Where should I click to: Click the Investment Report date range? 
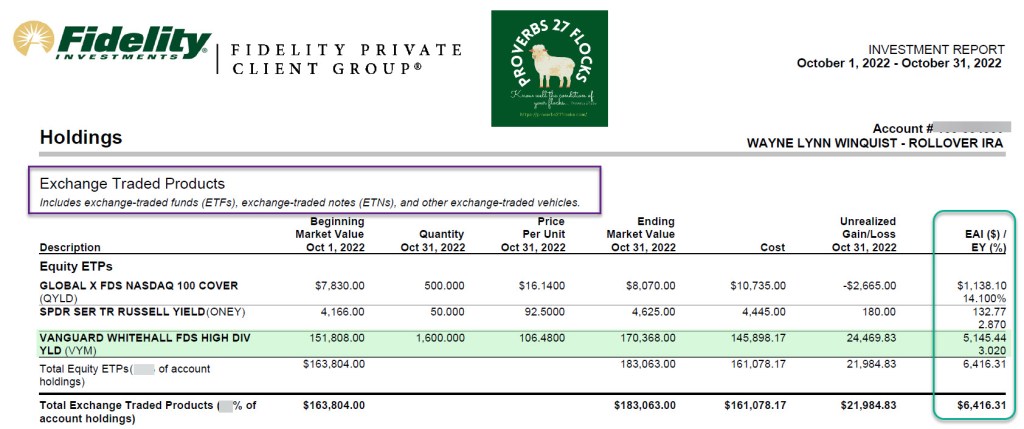[x=899, y=63]
